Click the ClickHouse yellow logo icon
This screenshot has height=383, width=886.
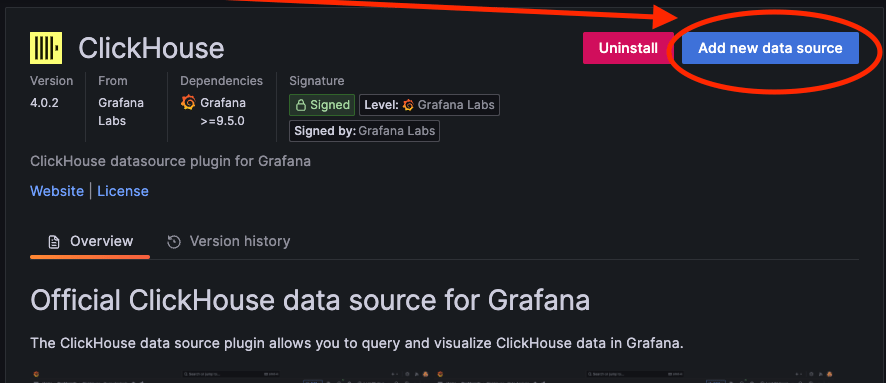(x=46, y=48)
